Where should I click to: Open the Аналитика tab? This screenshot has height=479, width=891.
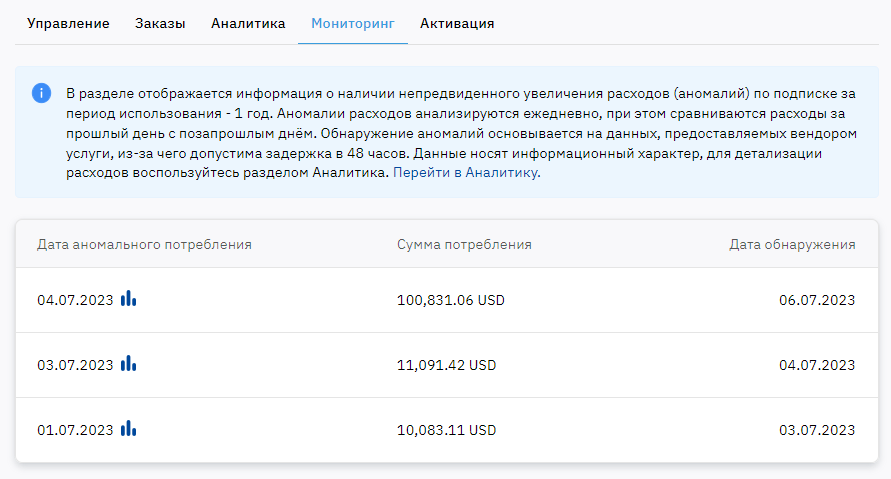(x=248, y=23)
